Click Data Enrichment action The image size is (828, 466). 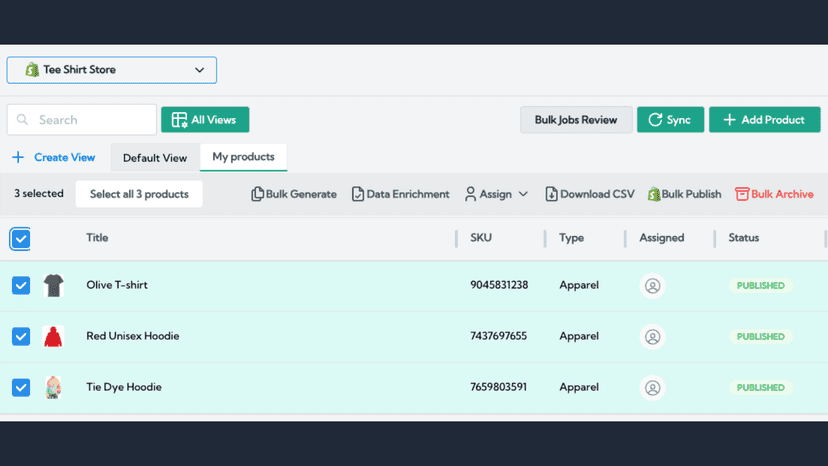[x=400, y=194]
